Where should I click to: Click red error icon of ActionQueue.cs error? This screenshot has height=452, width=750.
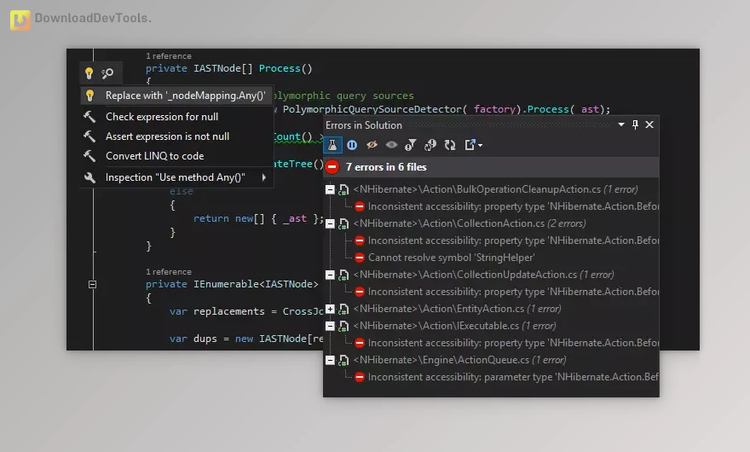(x=360, y=377)
